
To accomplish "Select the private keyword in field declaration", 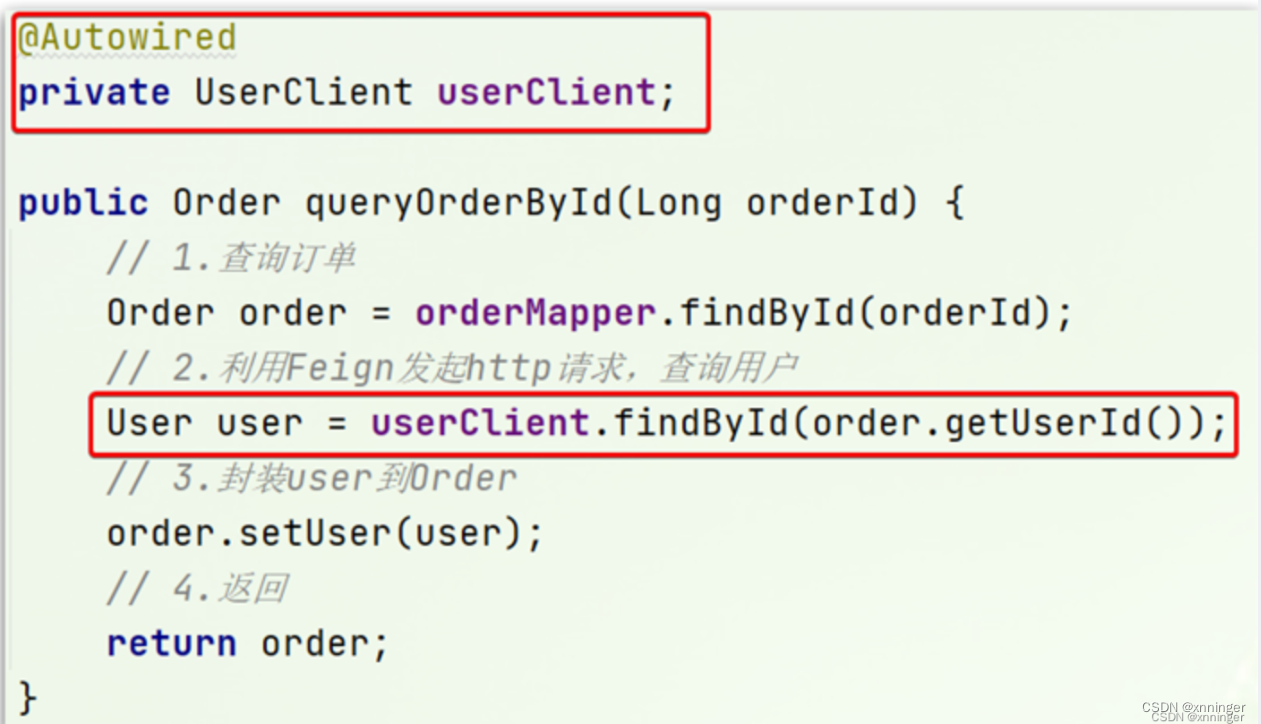I will pyautogui.click(x=94, y=93).
